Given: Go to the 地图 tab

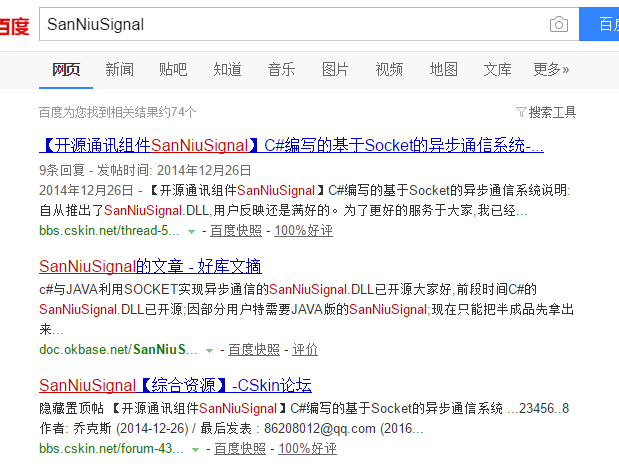Looking at the screenshot, I should (x=443, y=69).
